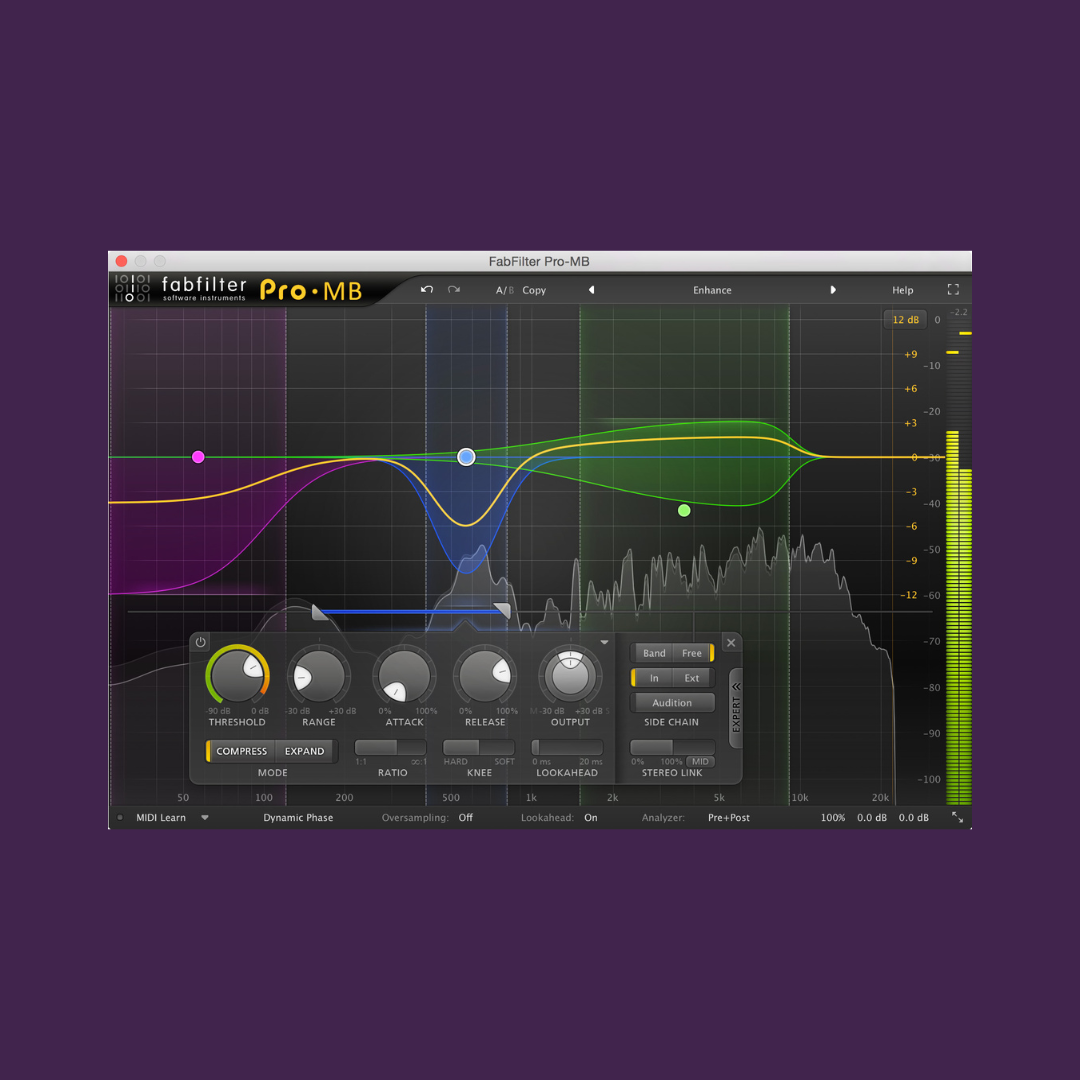Click the RATIO slider
Viewport: 1080px width, 1080px height.
pyautogui.click(x=391, y=747)
